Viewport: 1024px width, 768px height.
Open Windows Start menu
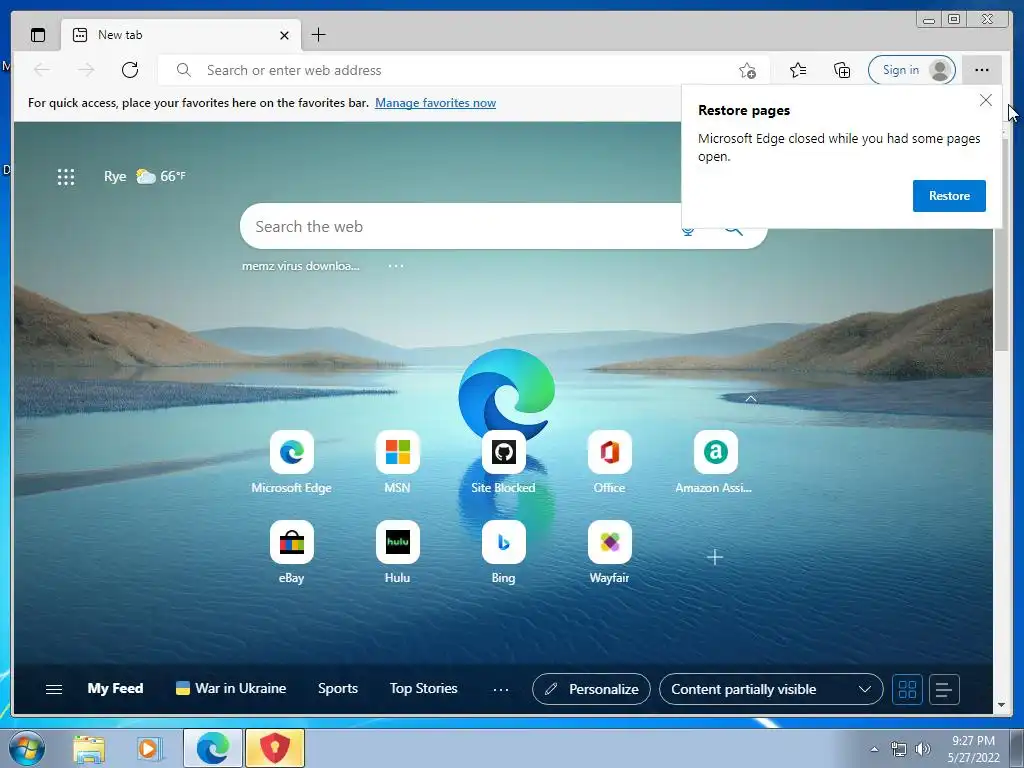point(25,748)
